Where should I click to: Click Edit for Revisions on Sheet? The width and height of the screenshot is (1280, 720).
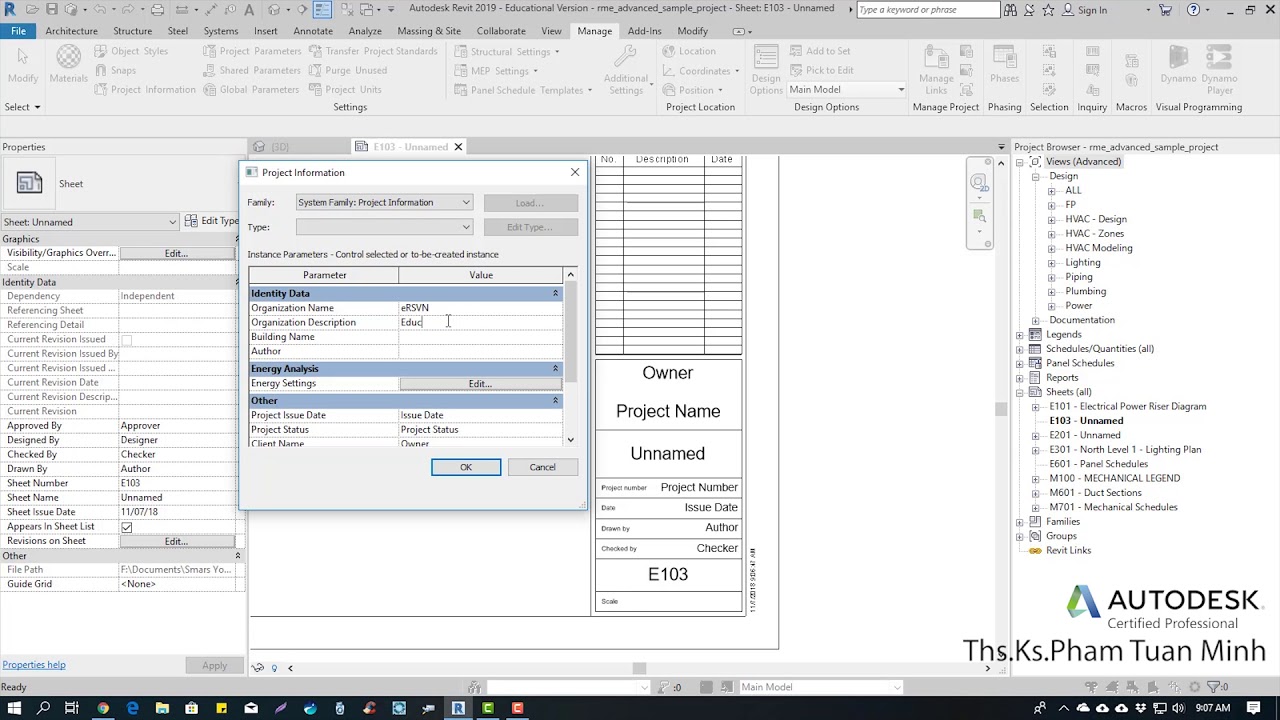tap(176, 541)
